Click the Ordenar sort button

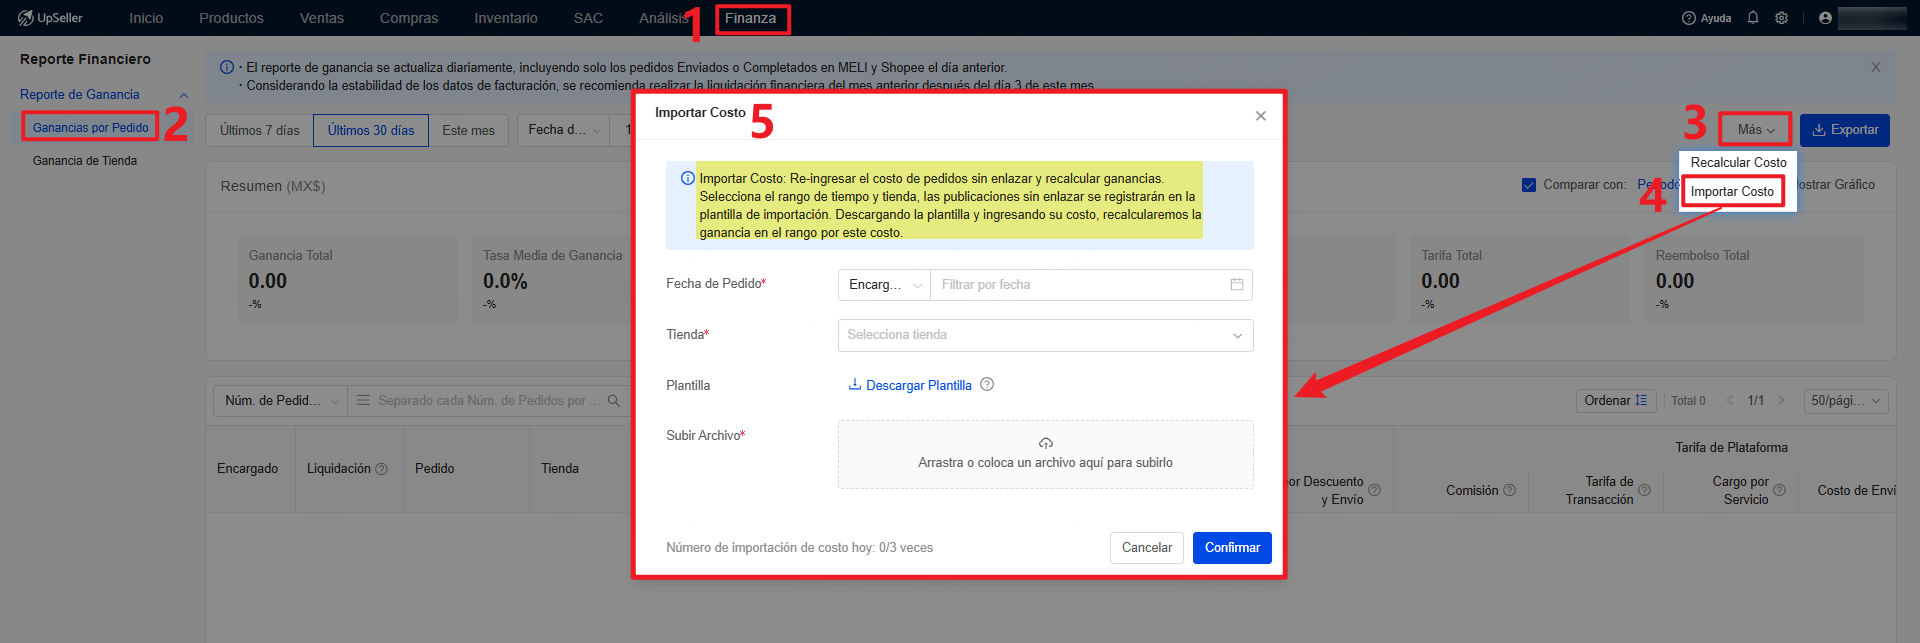[1616, 401]
